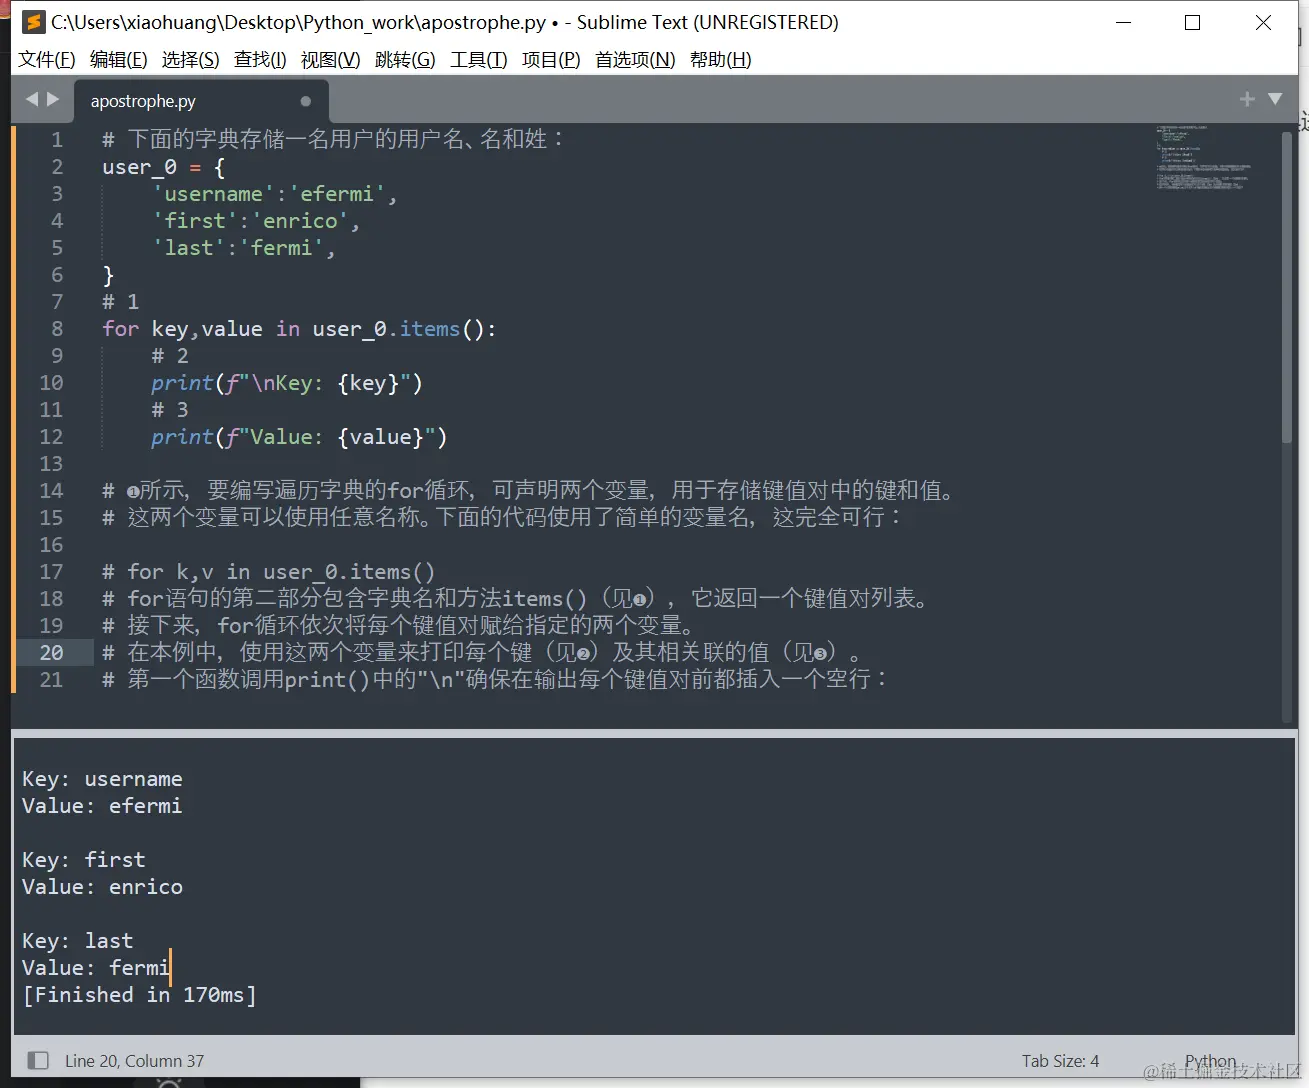This screenshot has width=1309, height=1088.
Task: Open the 工具(T) menu
Action: pos(479,60)
